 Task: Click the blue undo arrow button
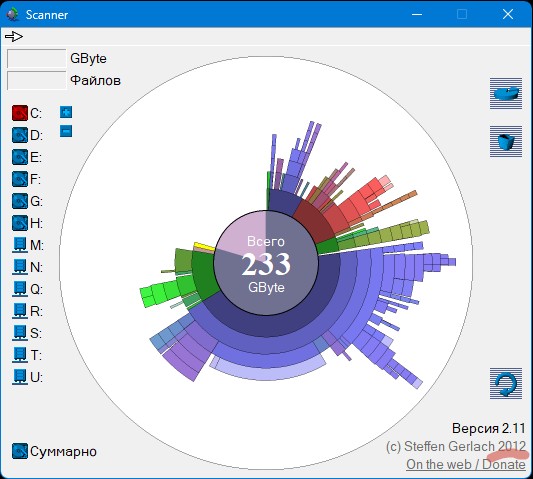tap(506, 383)
